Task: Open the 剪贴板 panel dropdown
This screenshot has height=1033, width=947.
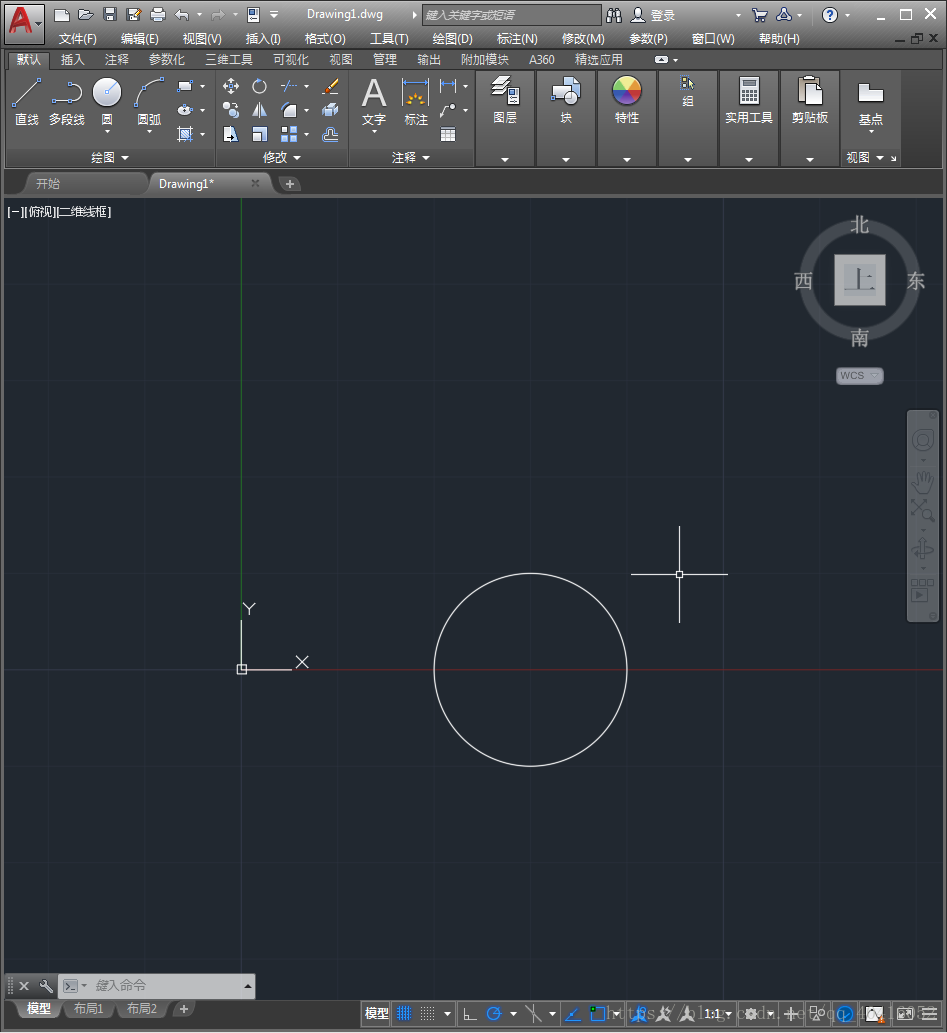Action: pyautogui.click(x=810, y=159)
